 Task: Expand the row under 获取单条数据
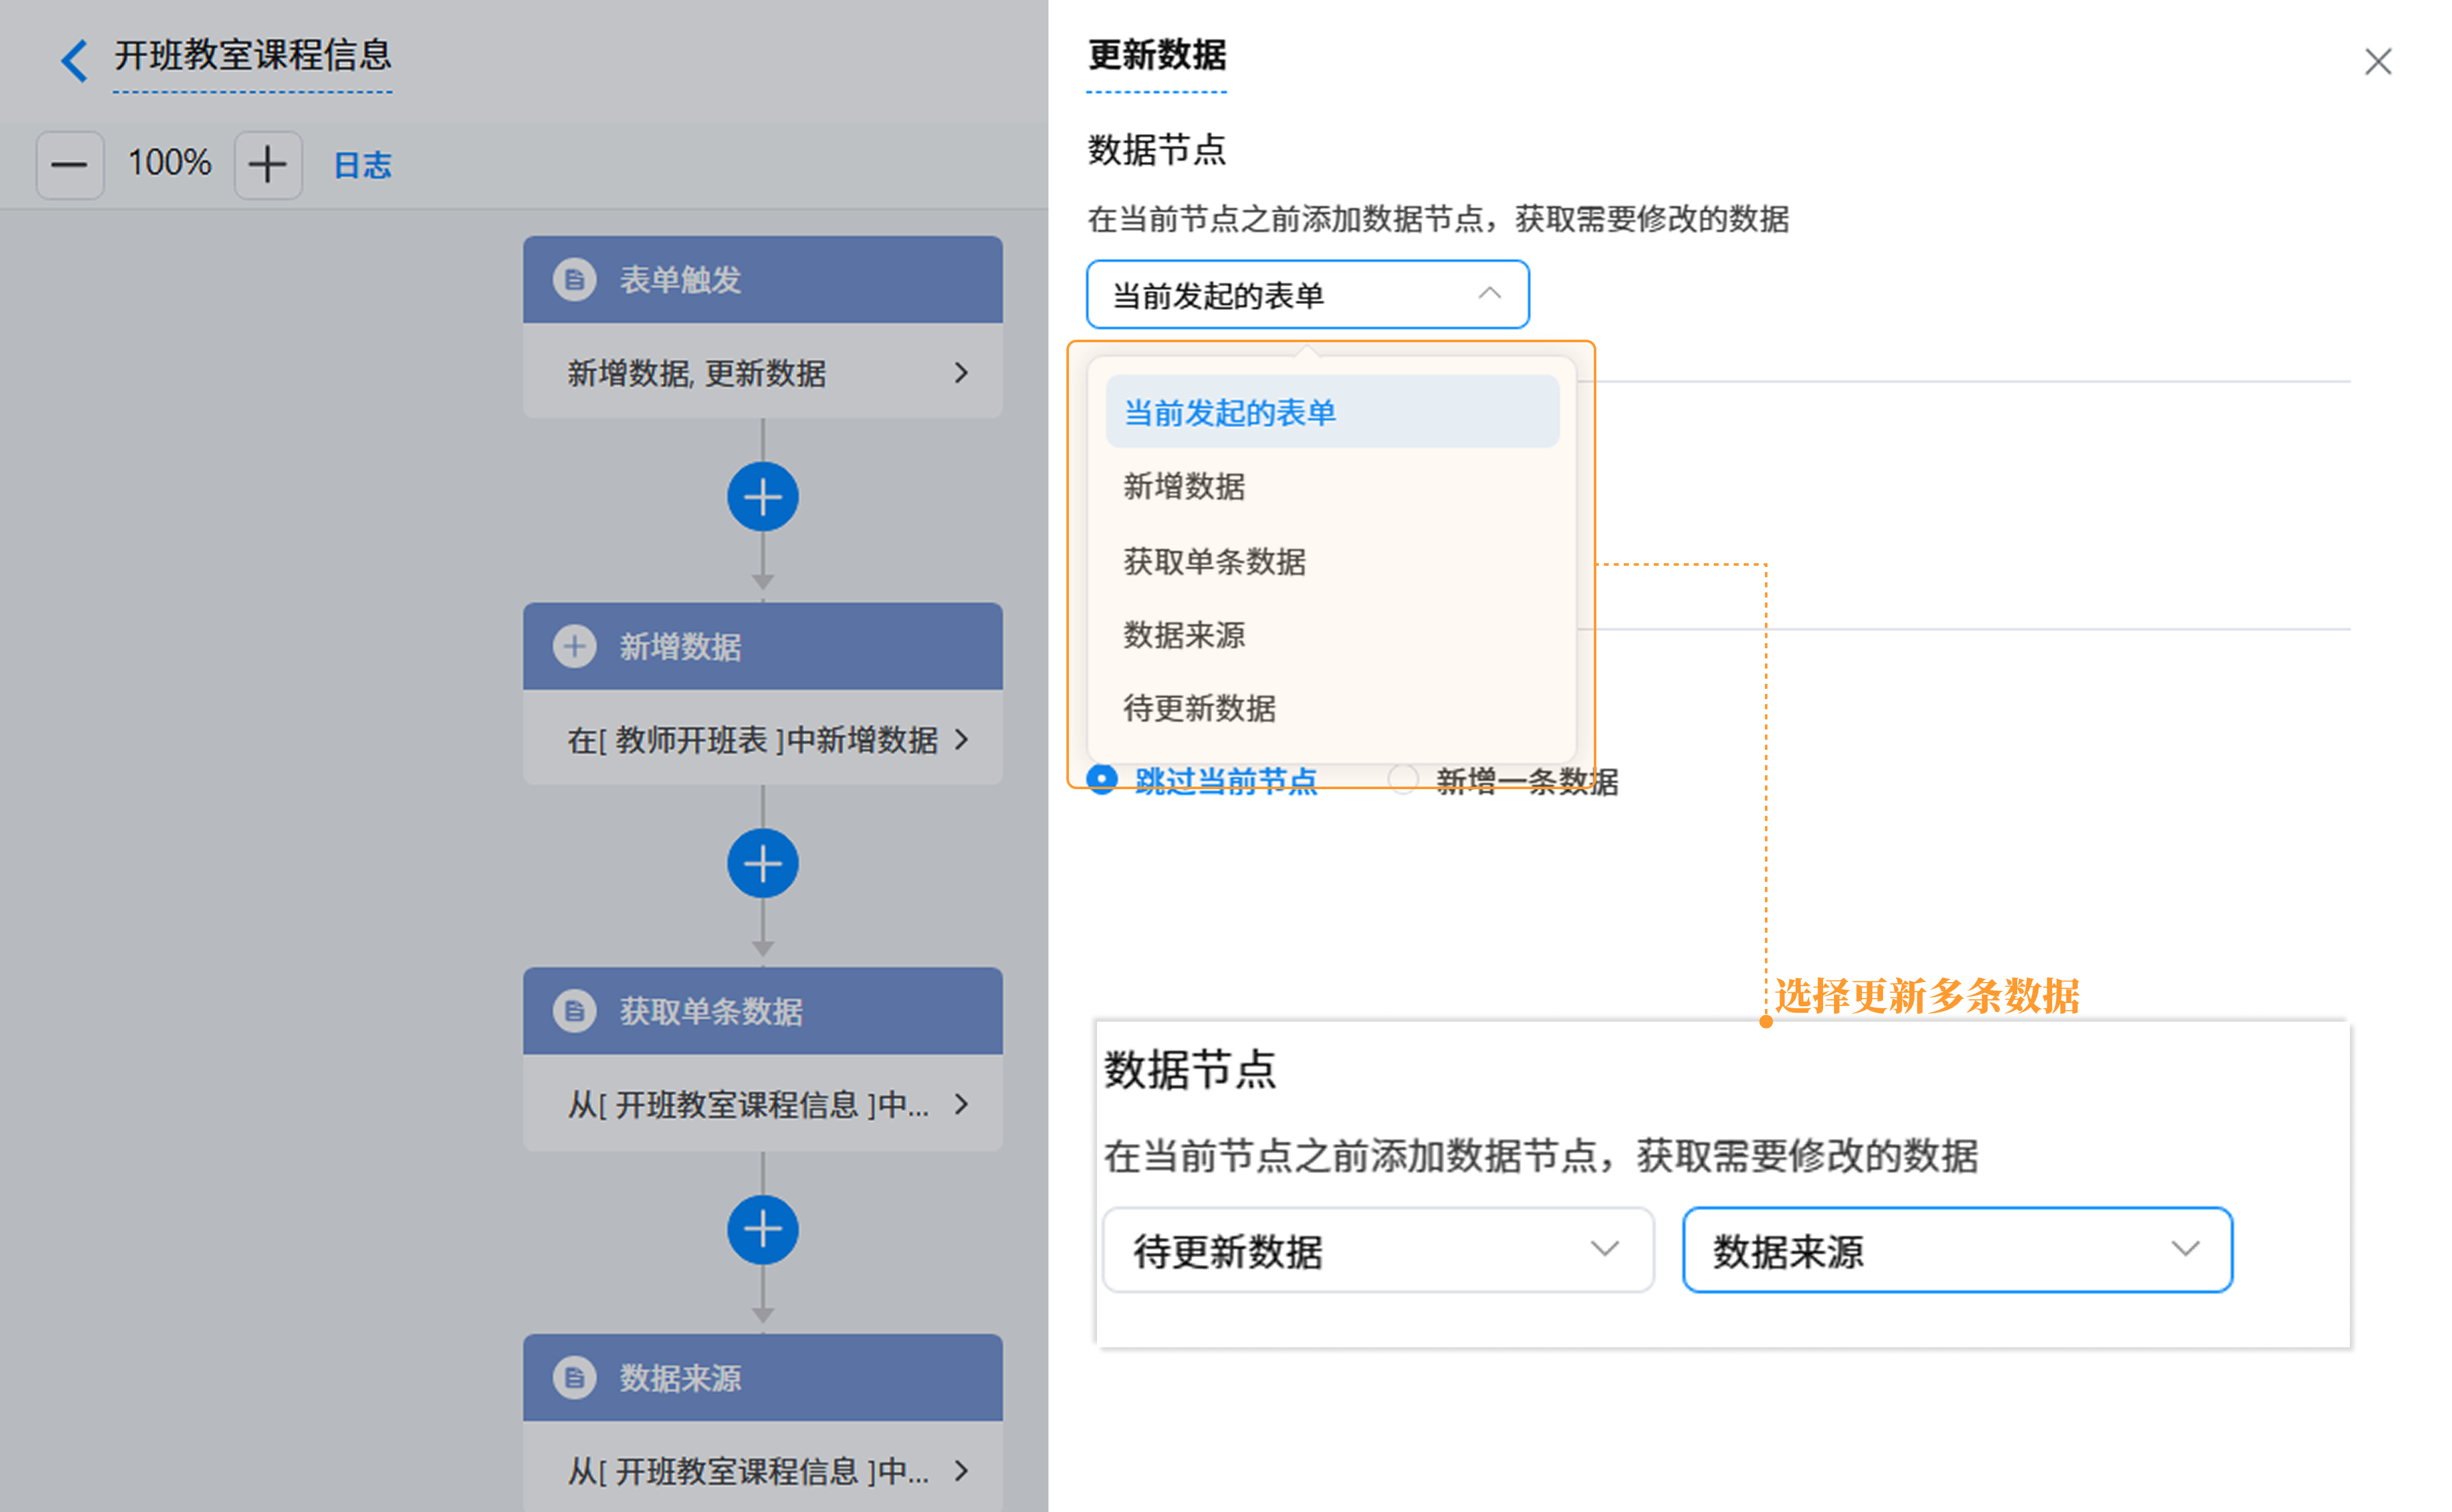pyautogui.click(x=763, y=1104)
